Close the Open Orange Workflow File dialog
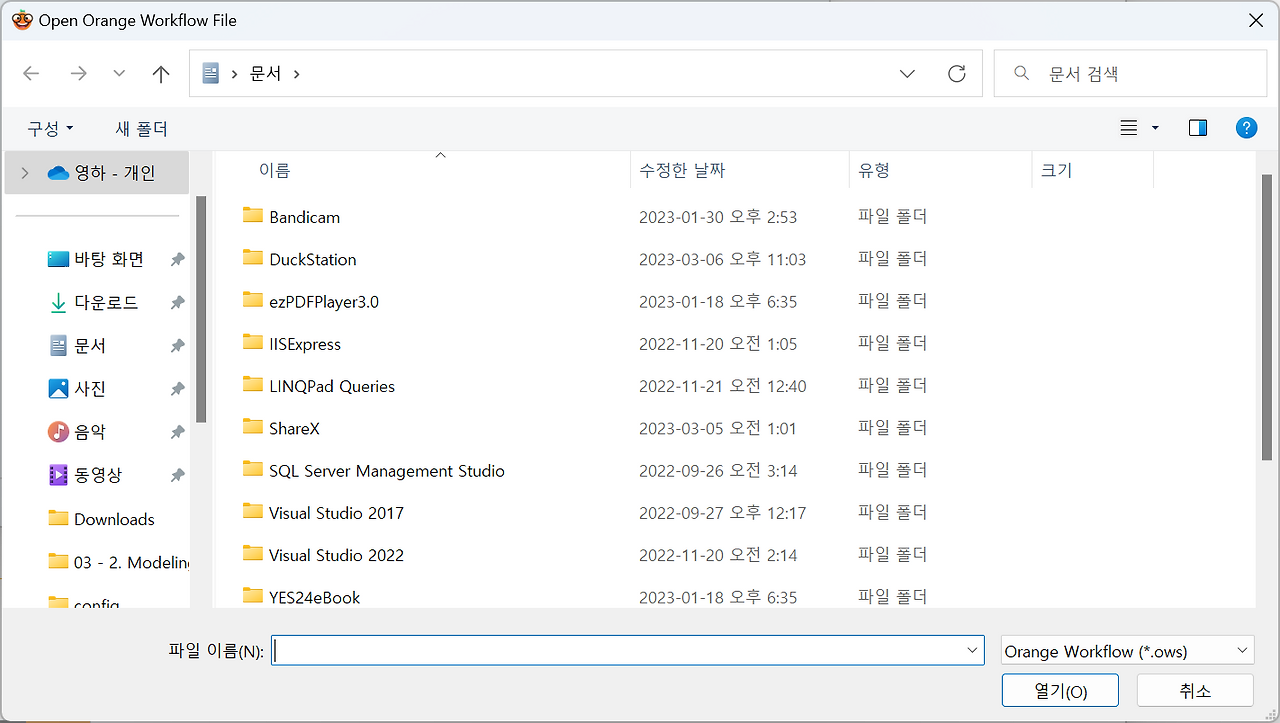The width and height of the screenshot is (1280, 723). [1255, 20]
